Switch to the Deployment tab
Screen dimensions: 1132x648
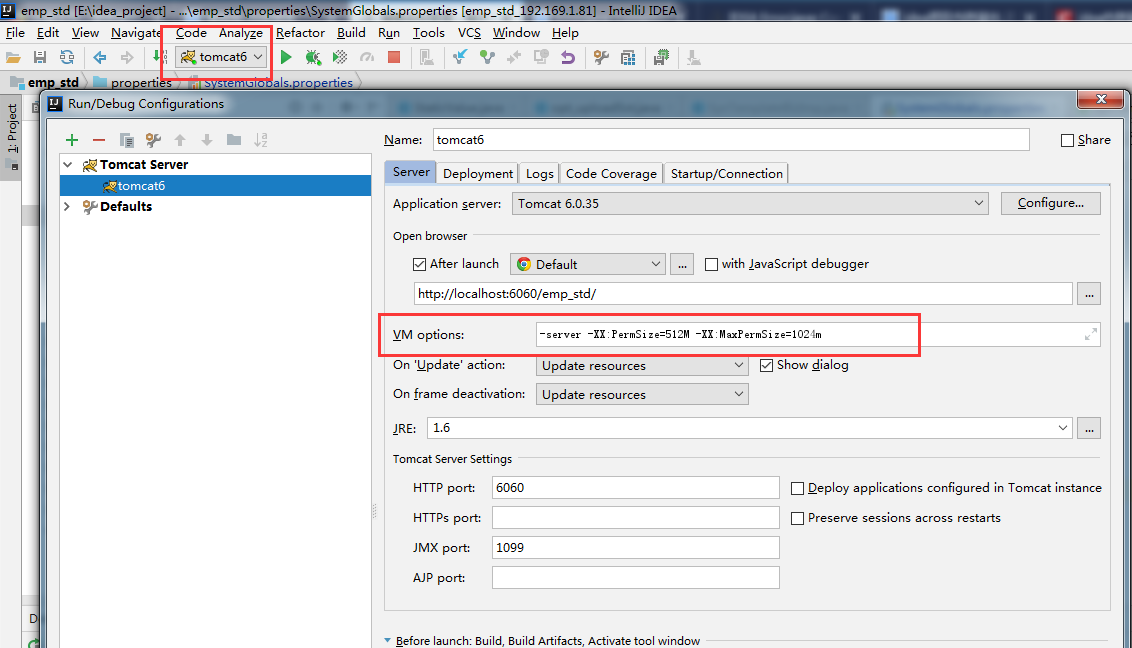(478, 173)
